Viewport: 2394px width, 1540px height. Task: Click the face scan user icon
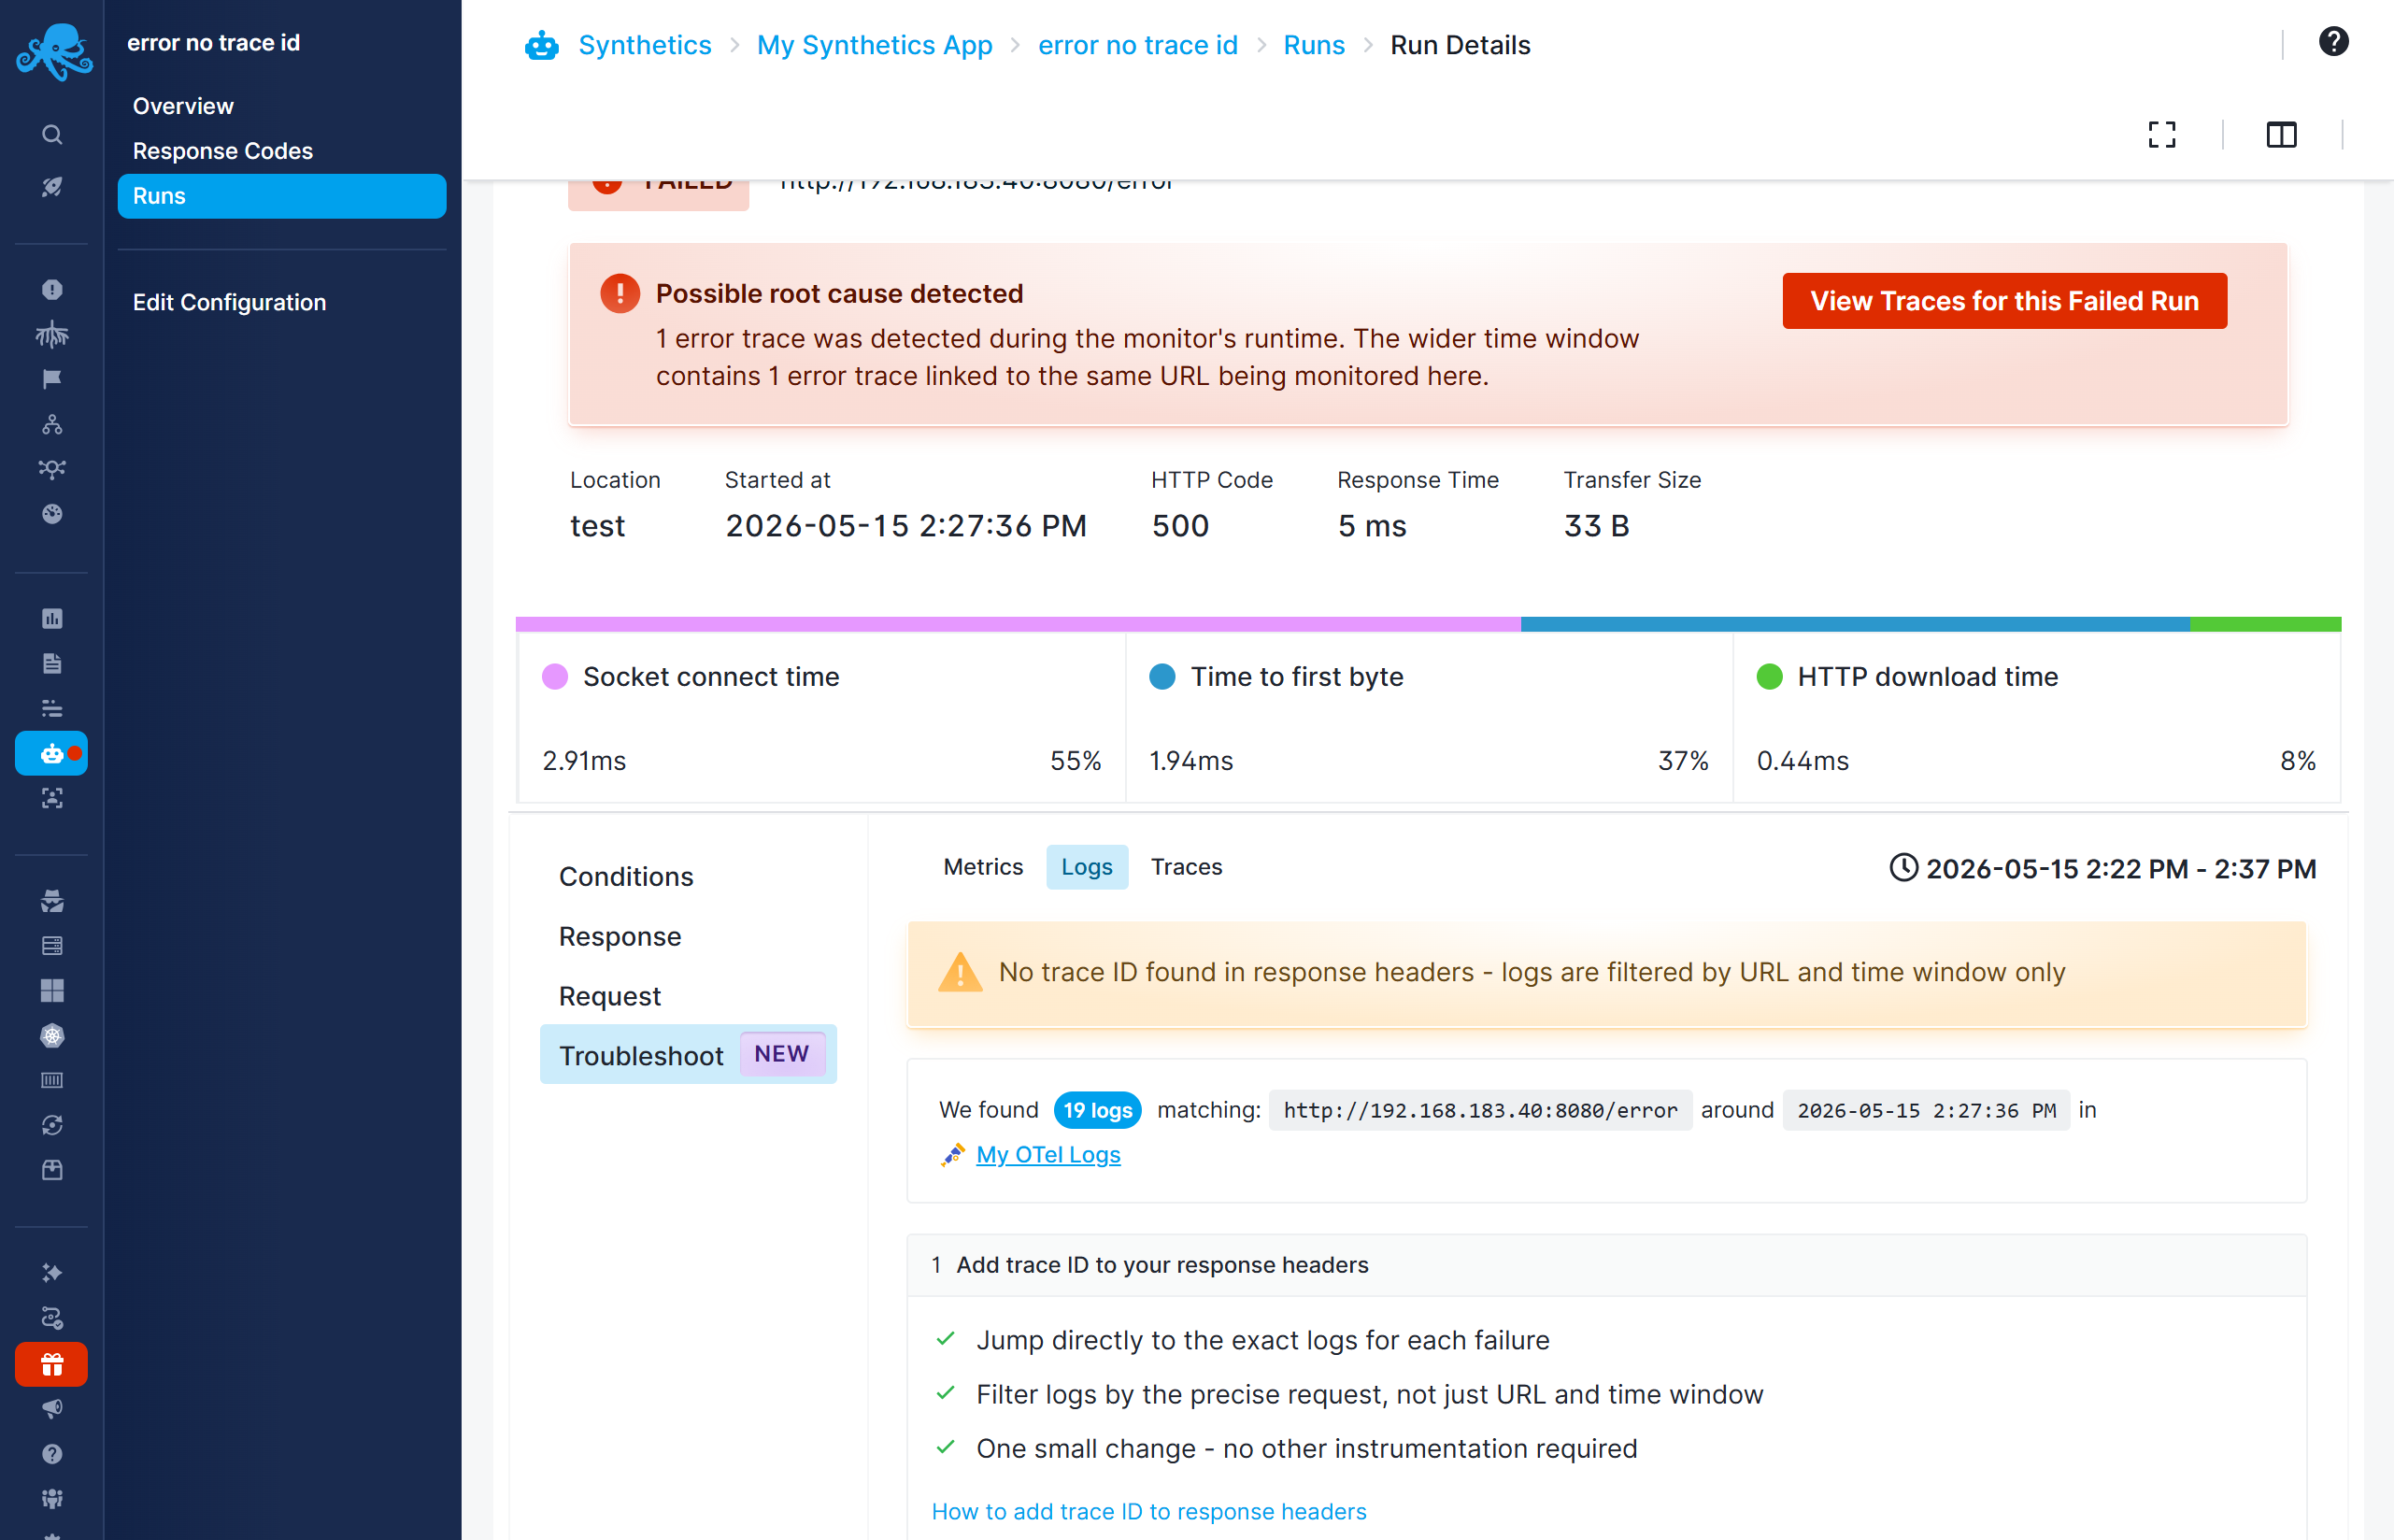[52, 798]
